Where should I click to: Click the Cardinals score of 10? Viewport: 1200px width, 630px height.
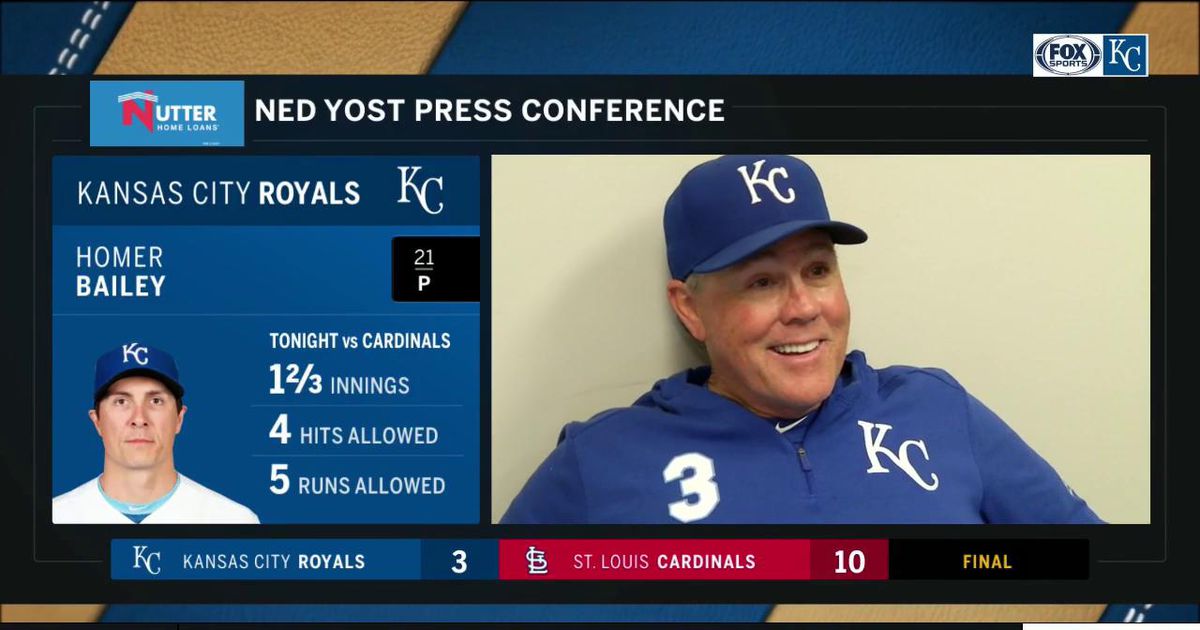pyautogui.click(x=849, y=561)
